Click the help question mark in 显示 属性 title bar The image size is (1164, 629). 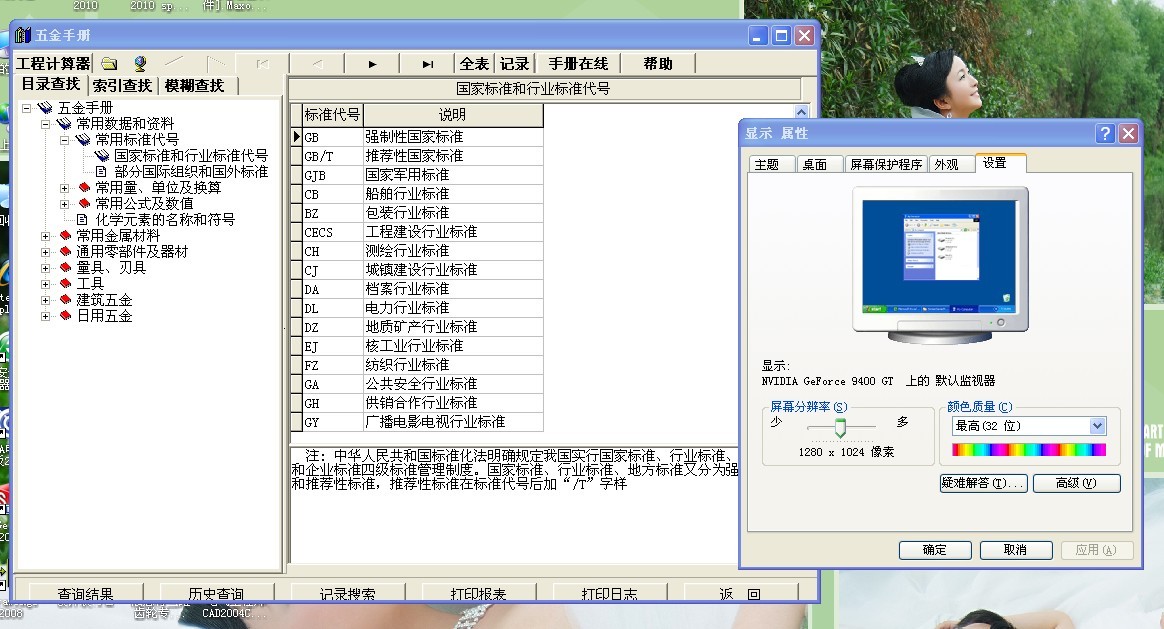[x=1105, y=133]
